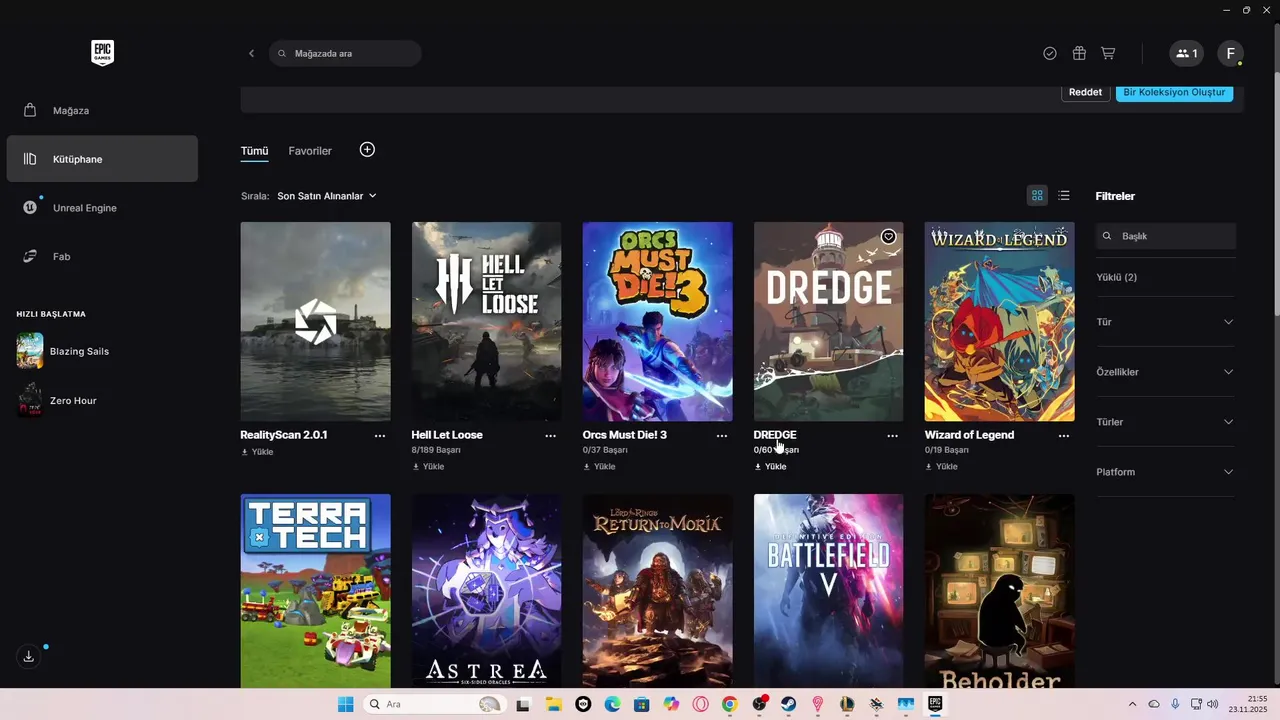Open the Battlefield V cover art
This screenshot has width=1280, height=720.
829,590
